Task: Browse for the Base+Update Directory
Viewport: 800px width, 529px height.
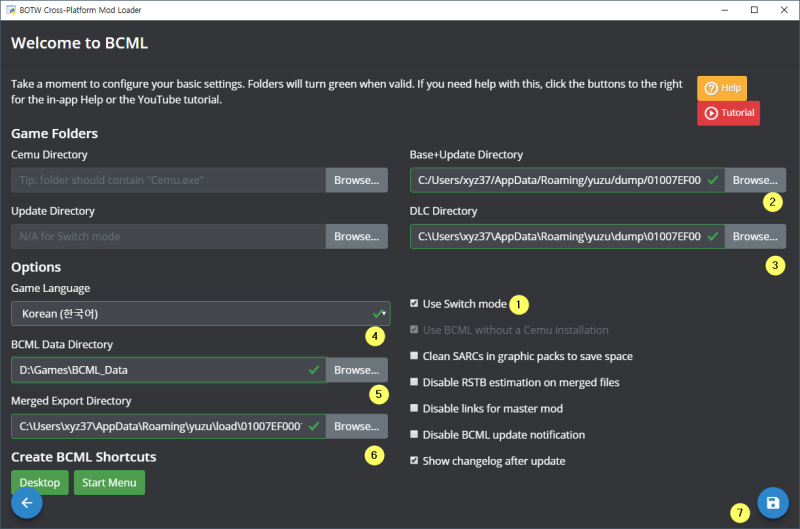Action: tap(755, 180)
